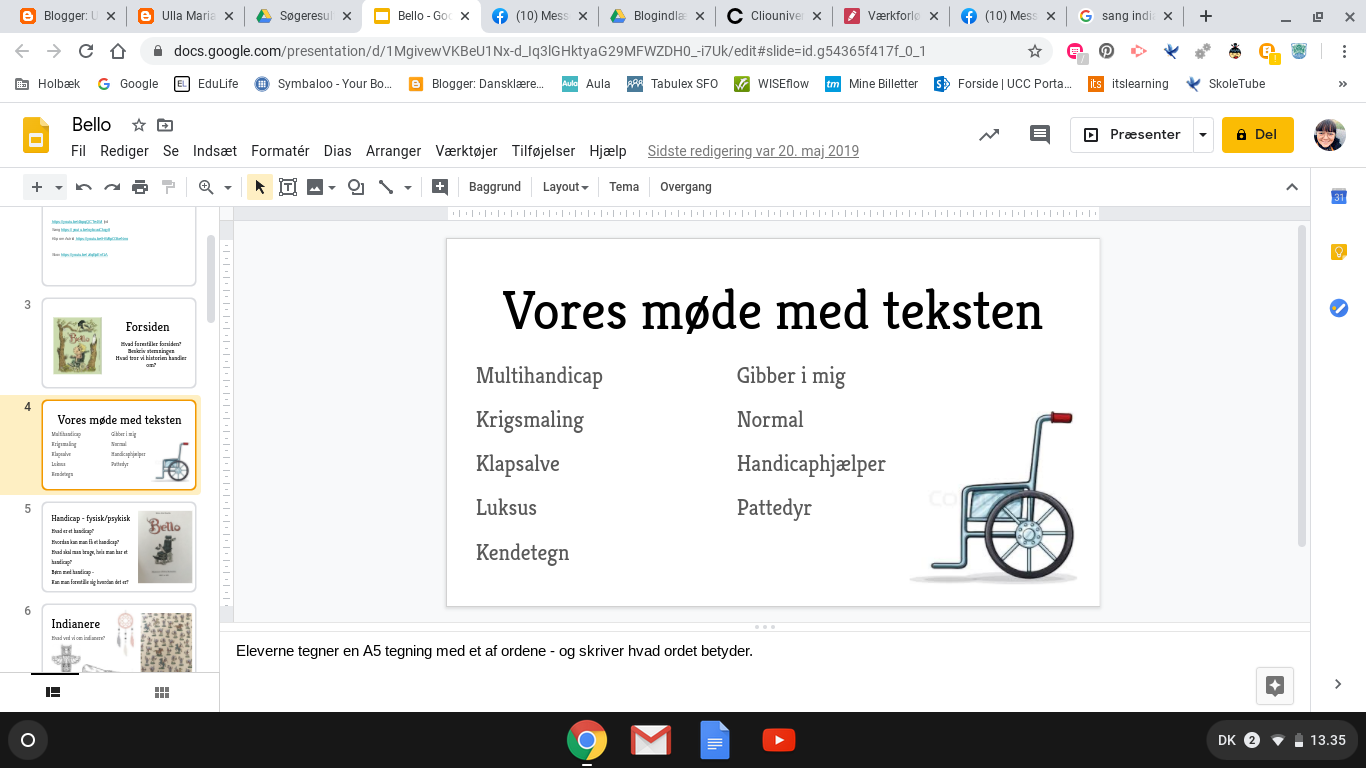The height and width of the screenshot is (768, 1366).
Task: Reload the current page
Action: [86, 51]
